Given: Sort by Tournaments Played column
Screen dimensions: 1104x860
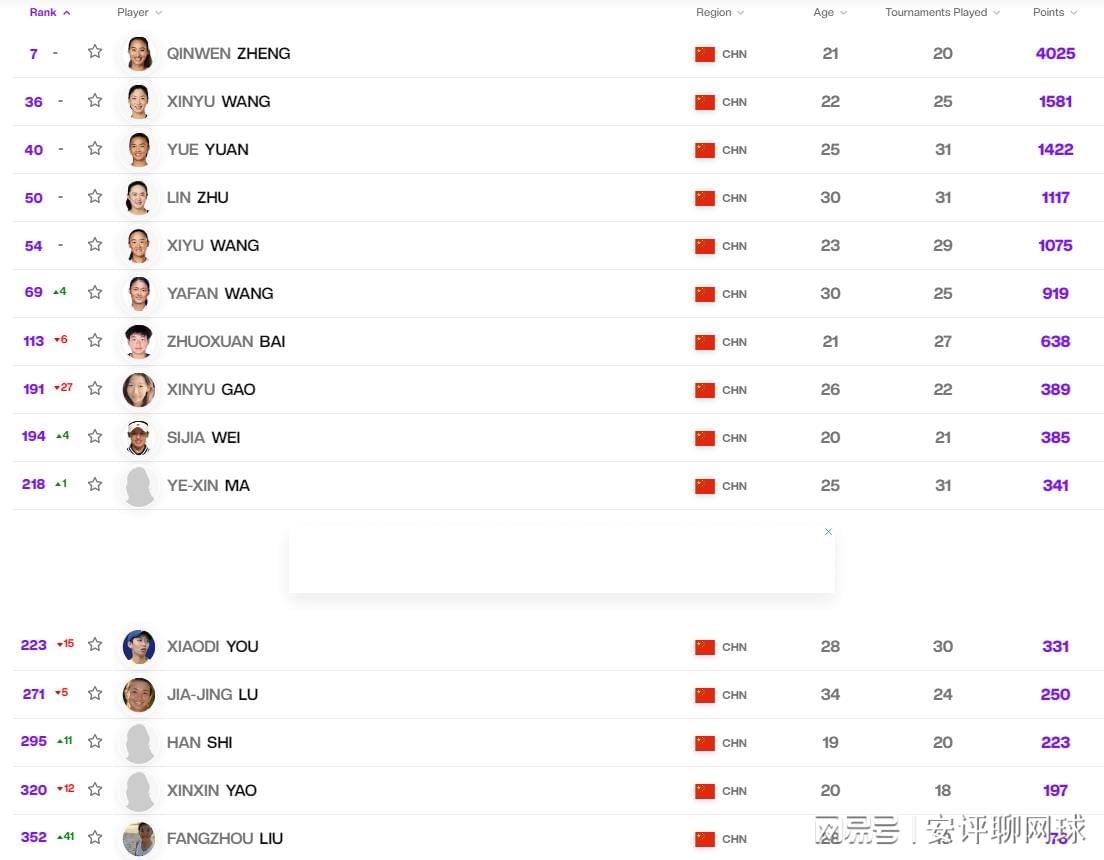Looking at the screenshot, I should [942, 12].
